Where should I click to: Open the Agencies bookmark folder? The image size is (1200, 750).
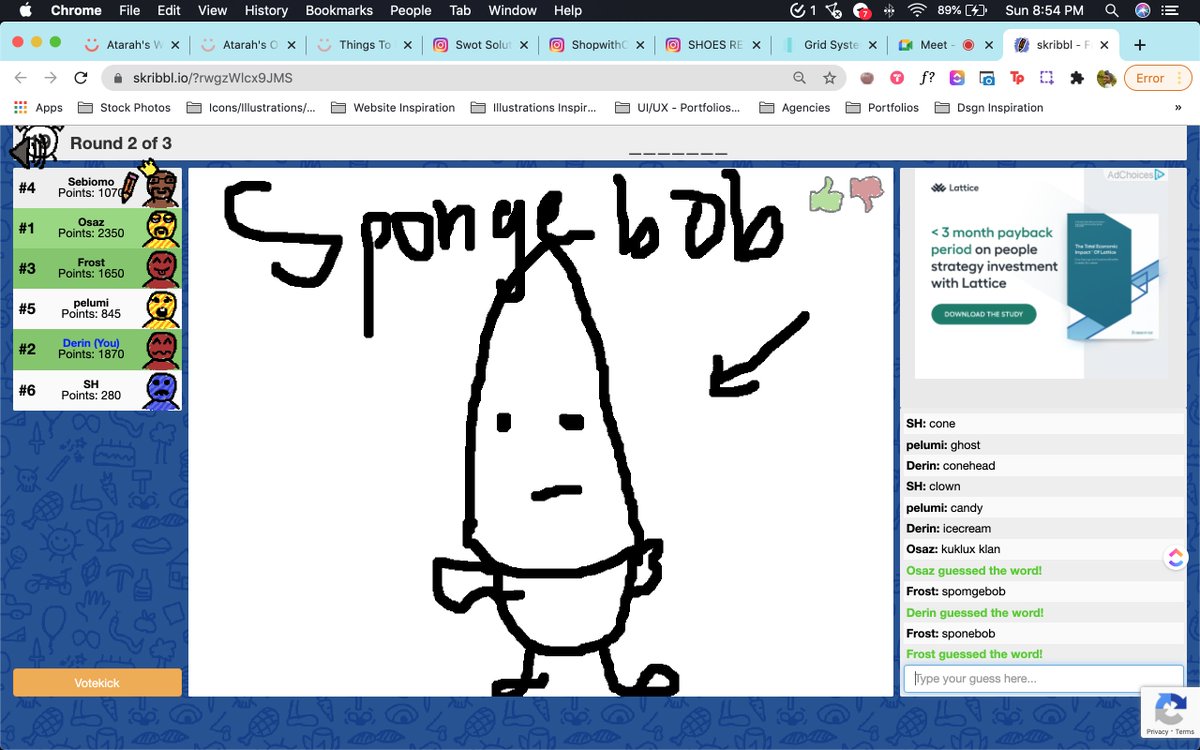coord(795,108)
